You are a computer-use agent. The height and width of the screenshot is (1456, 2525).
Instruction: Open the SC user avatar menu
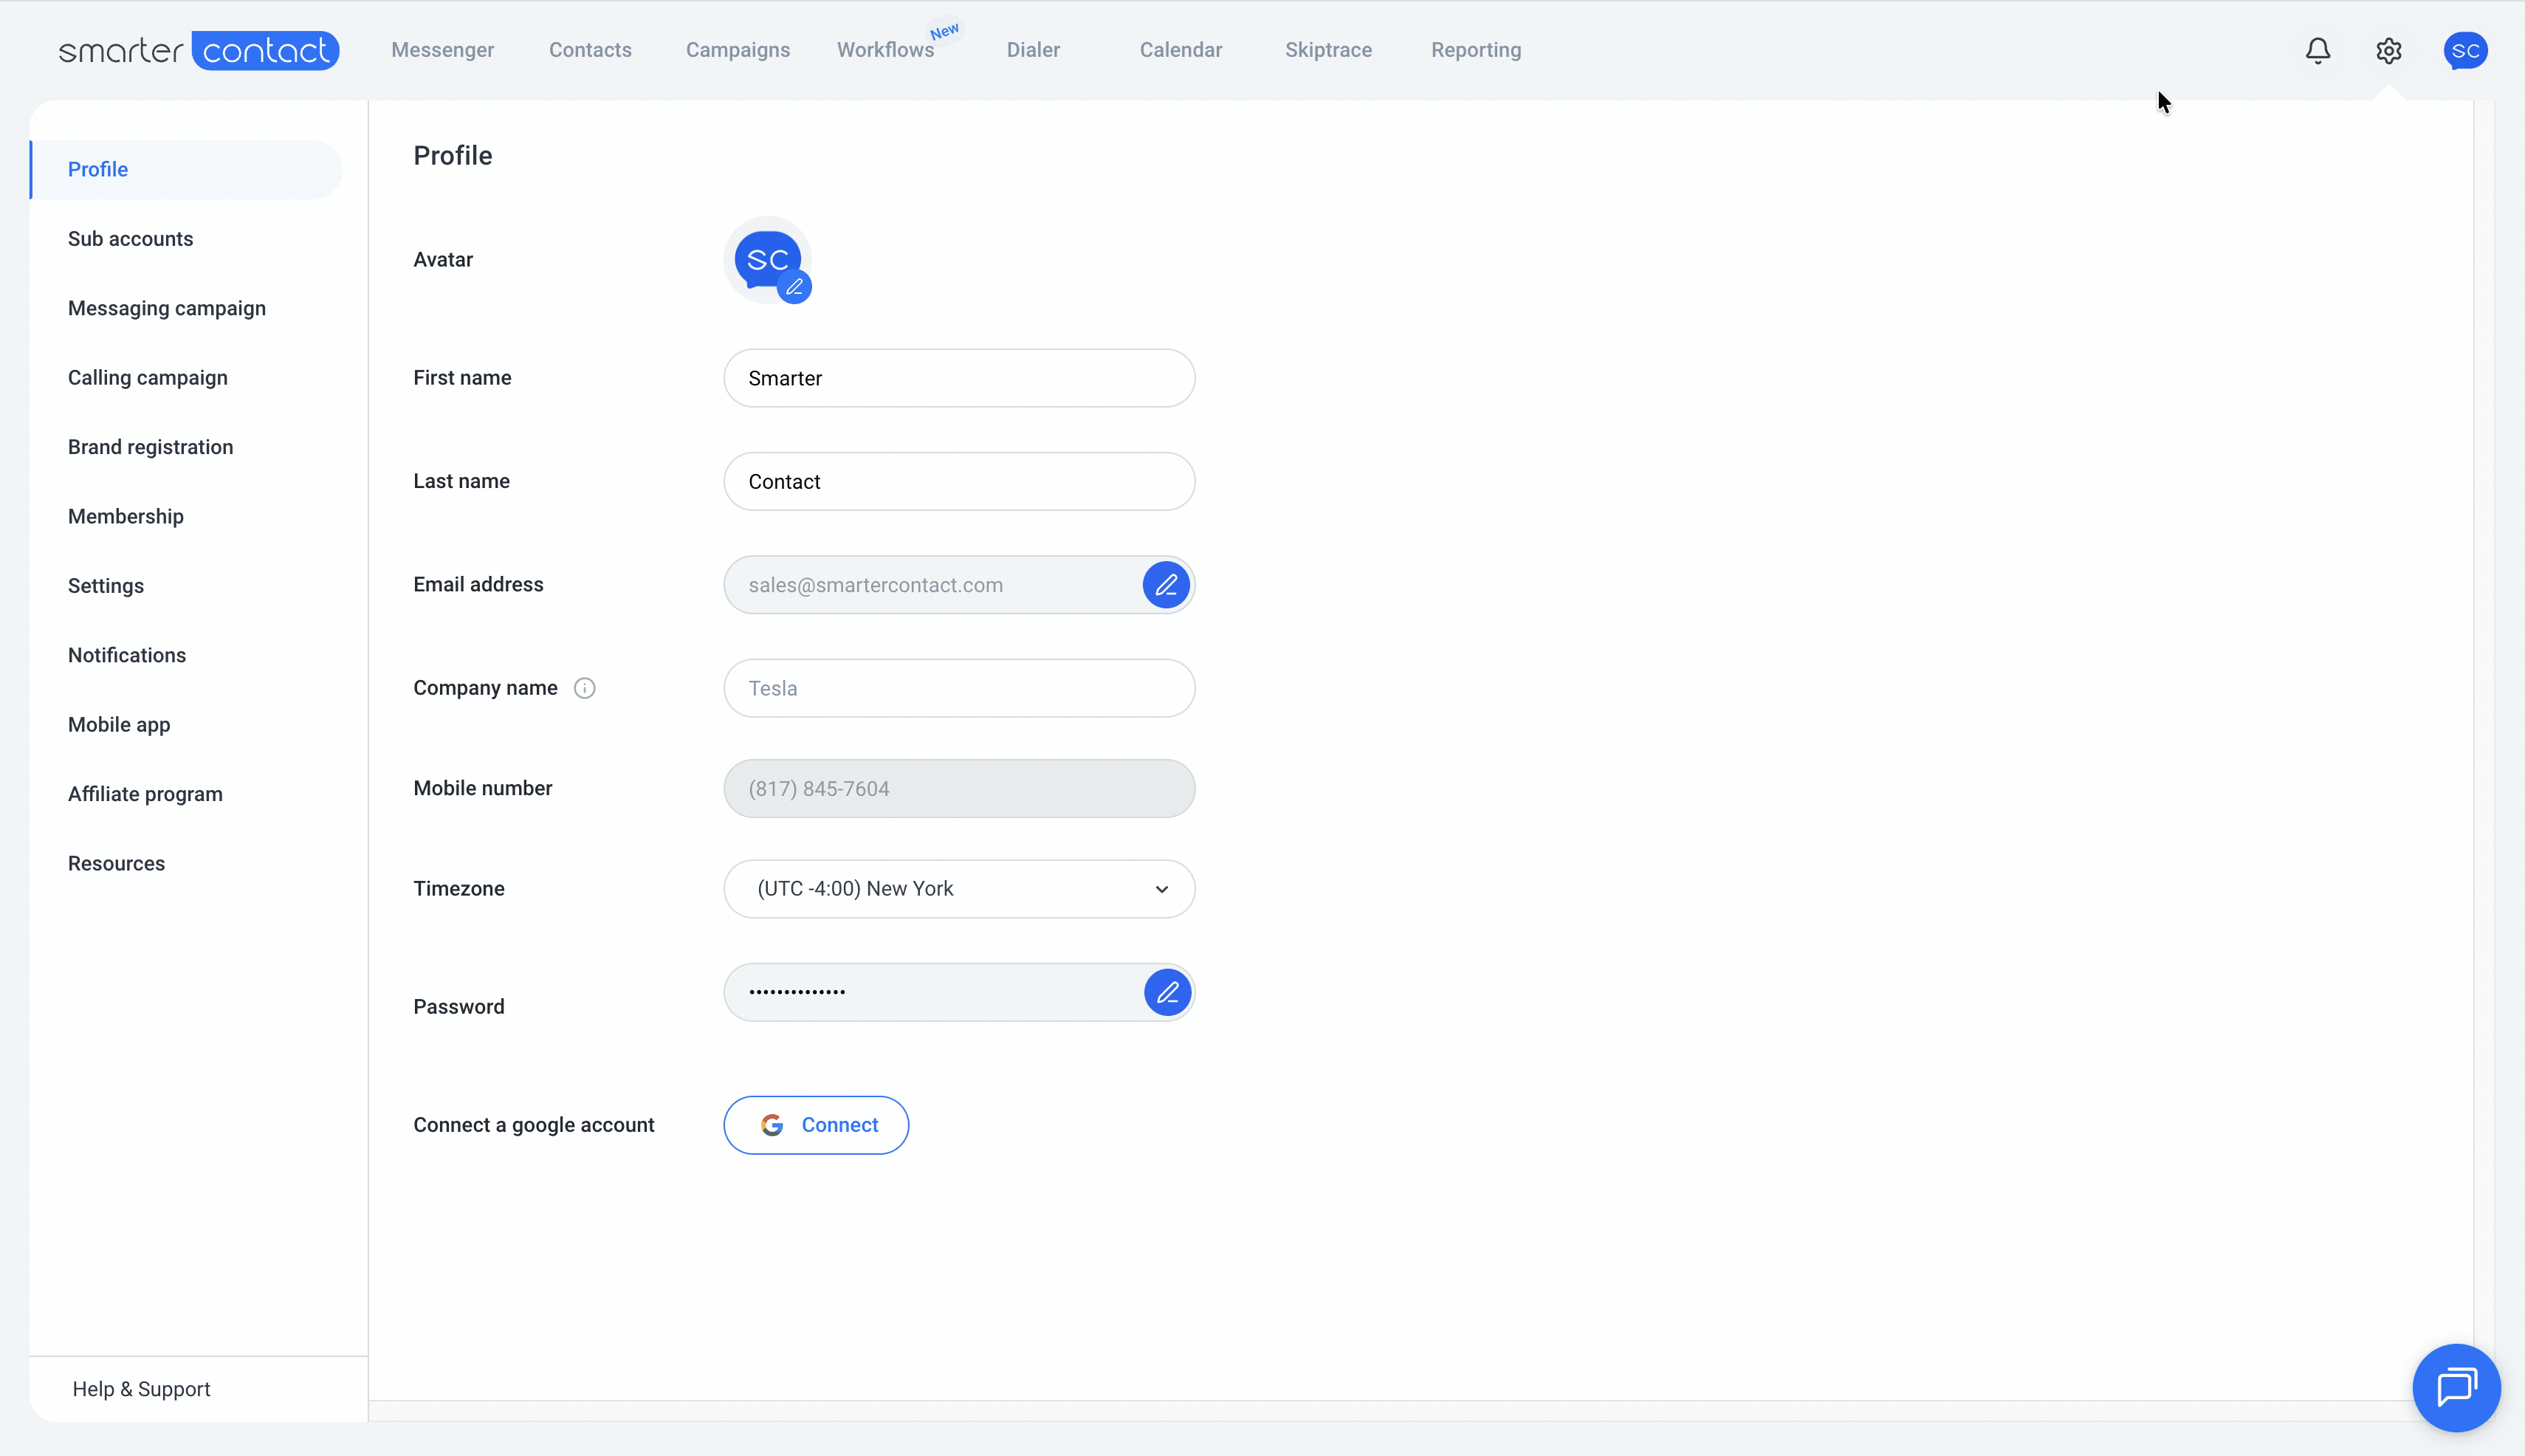(2465, 50)
